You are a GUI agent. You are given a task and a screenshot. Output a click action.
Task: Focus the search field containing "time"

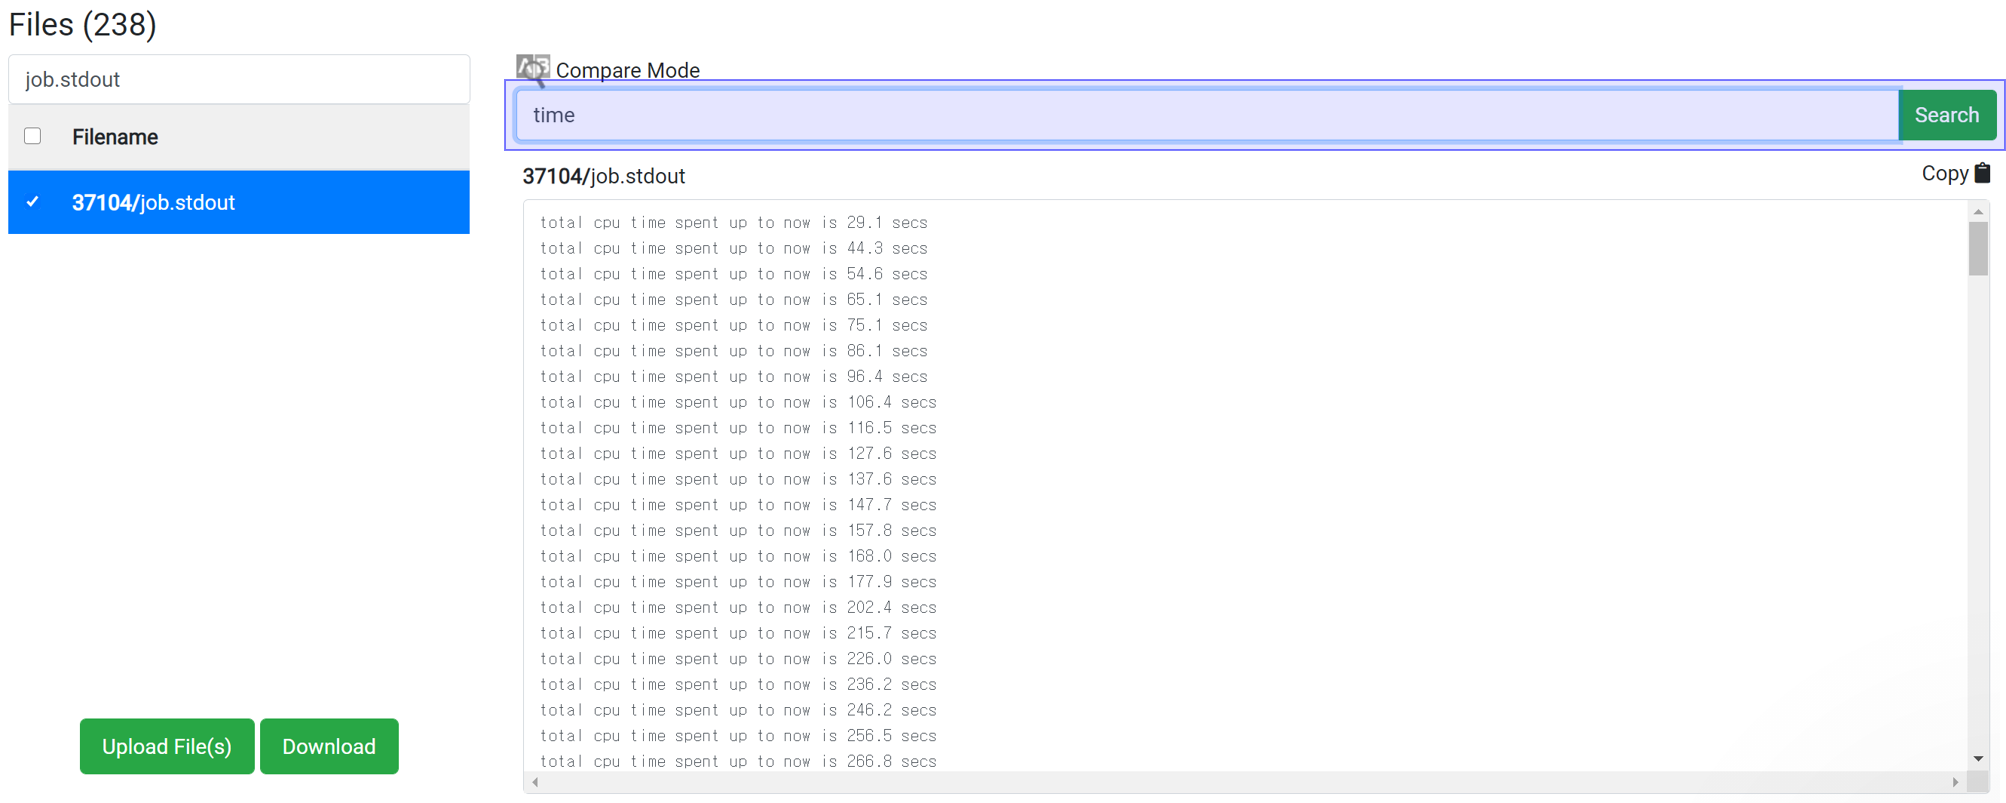tap(1205, 115)
